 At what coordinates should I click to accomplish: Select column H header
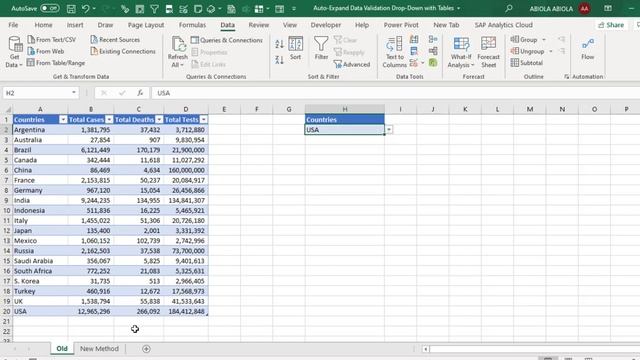[x=344, y=109]
